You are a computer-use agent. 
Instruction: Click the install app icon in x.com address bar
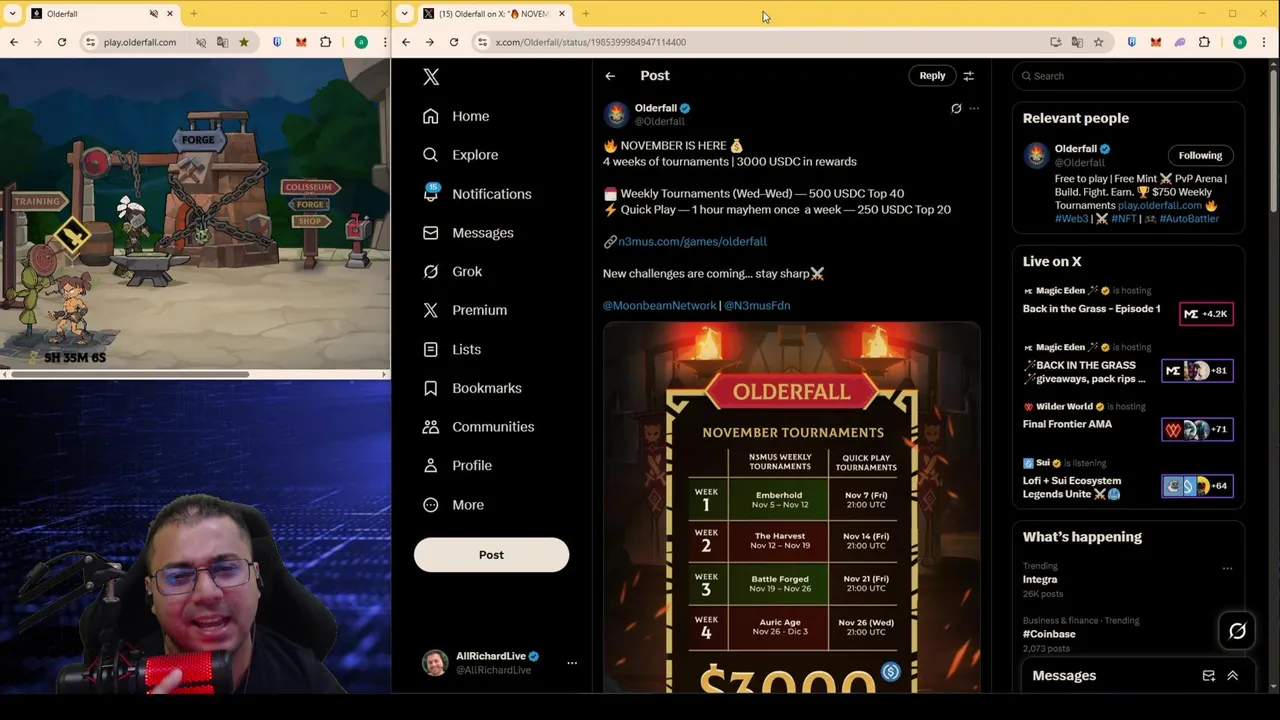(x=1055, y=42)
